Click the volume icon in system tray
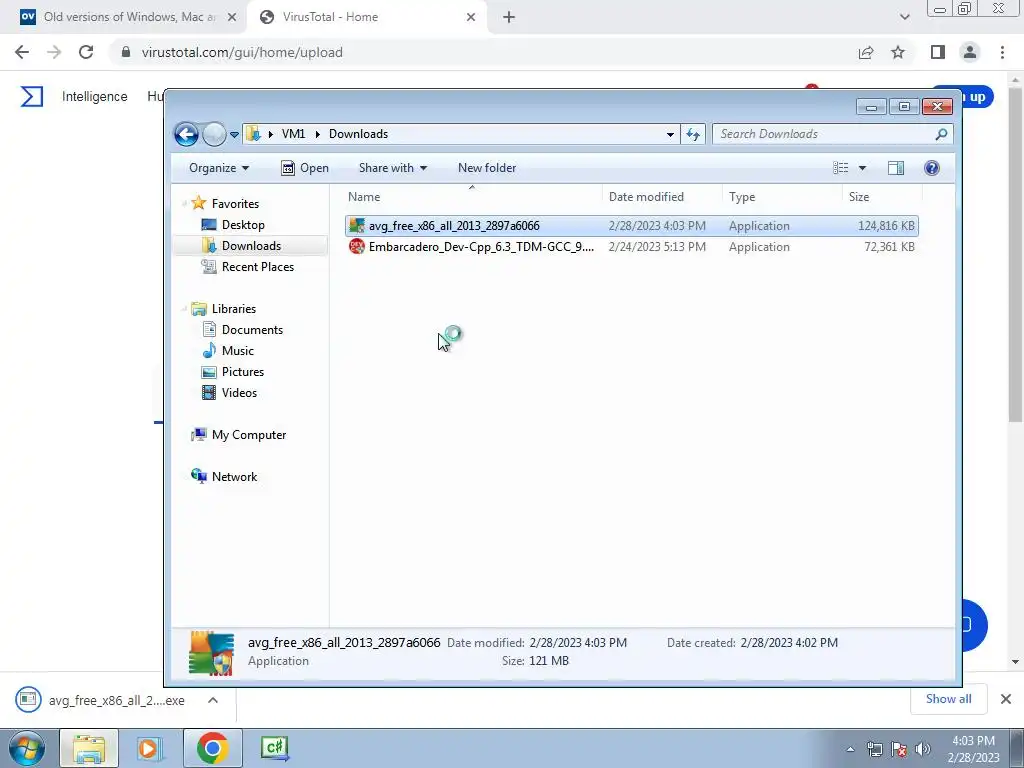This screenshot has height=768, width=1024. [x=923, y=749]
